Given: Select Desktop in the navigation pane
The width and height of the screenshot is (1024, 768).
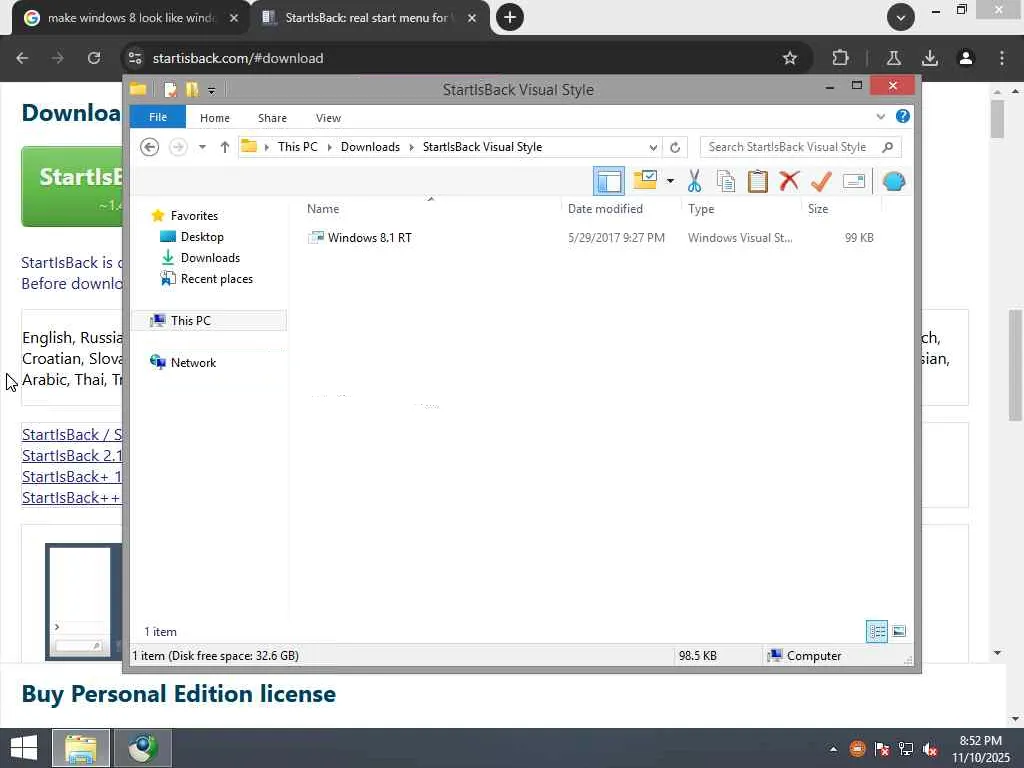Looking at the screenshot, I should click(202, 236).
